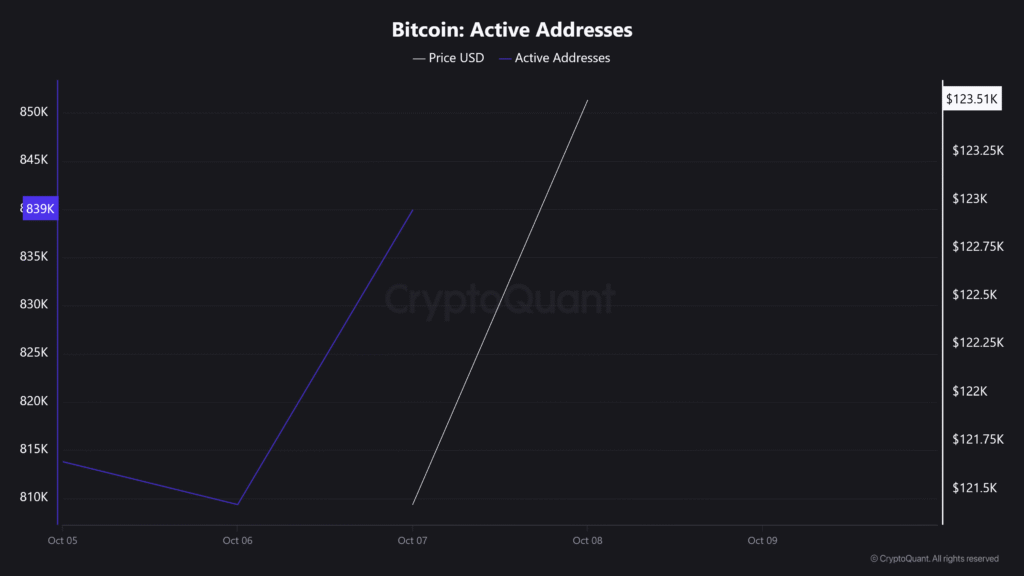Click the purple Active Addresses legend line marker

coord(505,58)
